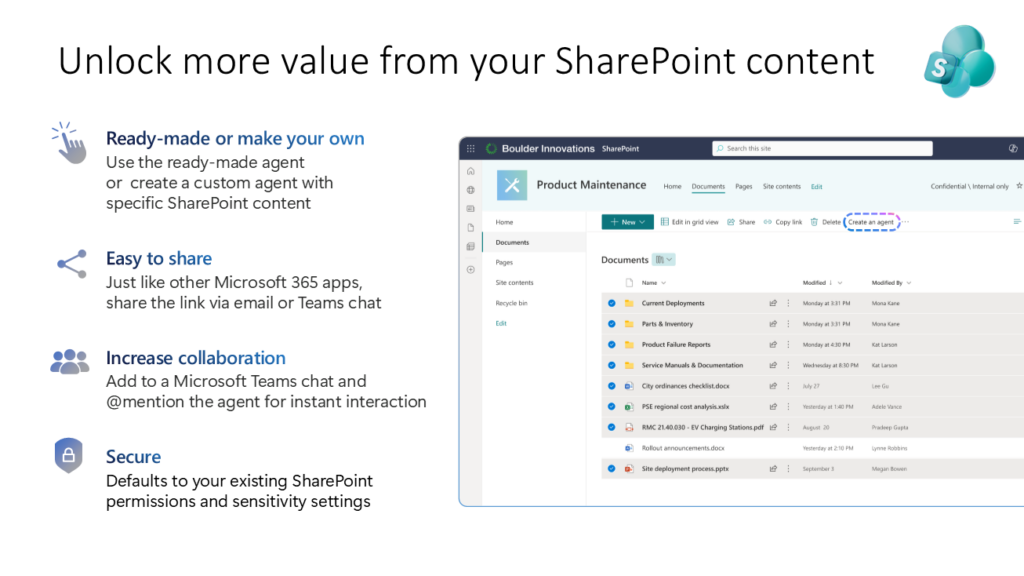The height and width of the screenshot is (576, 1024).
Task: Open more actions for PSE regional cost analysis
Action: pyautogui.click(x=788, y=407)
